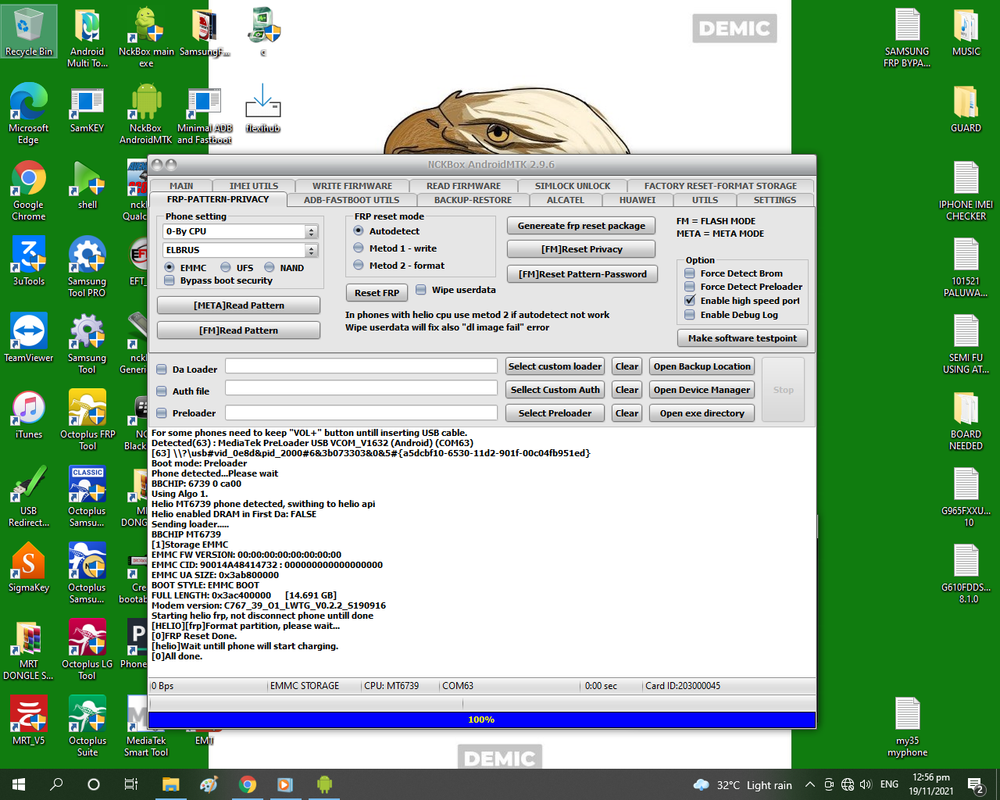Tick the Wipe userdata checkbox
Screen dimensions: 1000x800
pos(421,290)
